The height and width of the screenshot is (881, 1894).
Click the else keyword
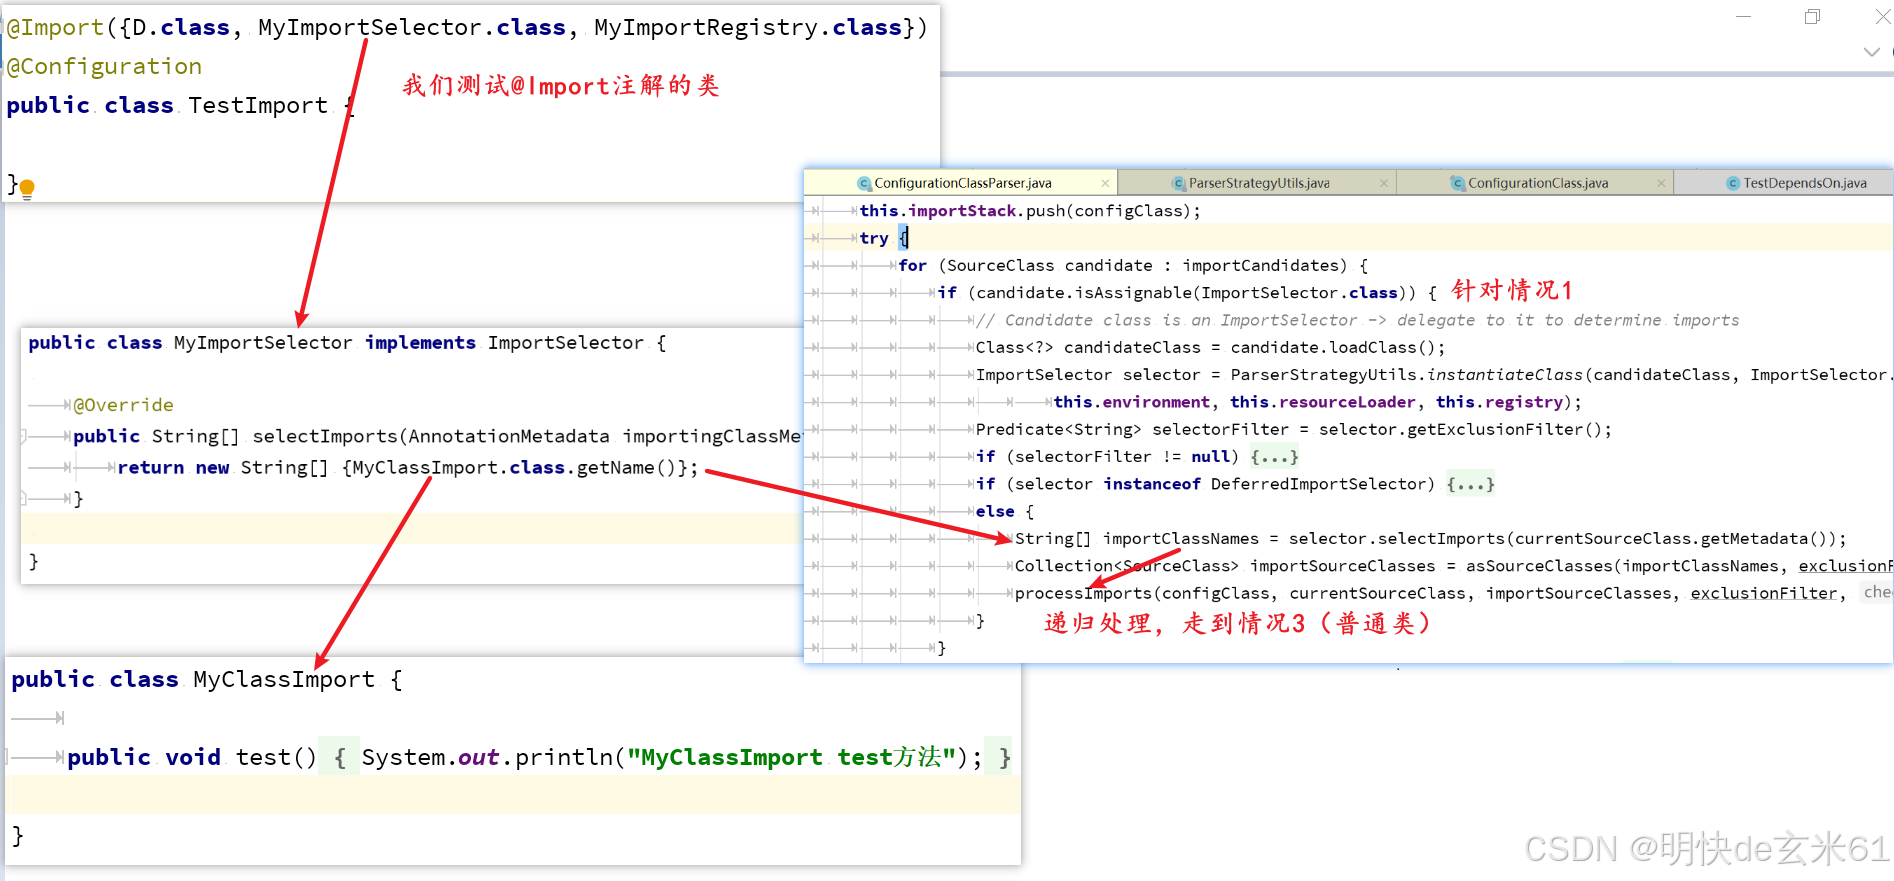995,511
